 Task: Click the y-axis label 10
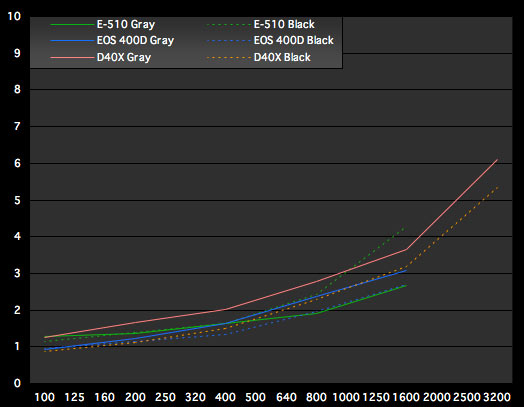[x=14, y=16]
